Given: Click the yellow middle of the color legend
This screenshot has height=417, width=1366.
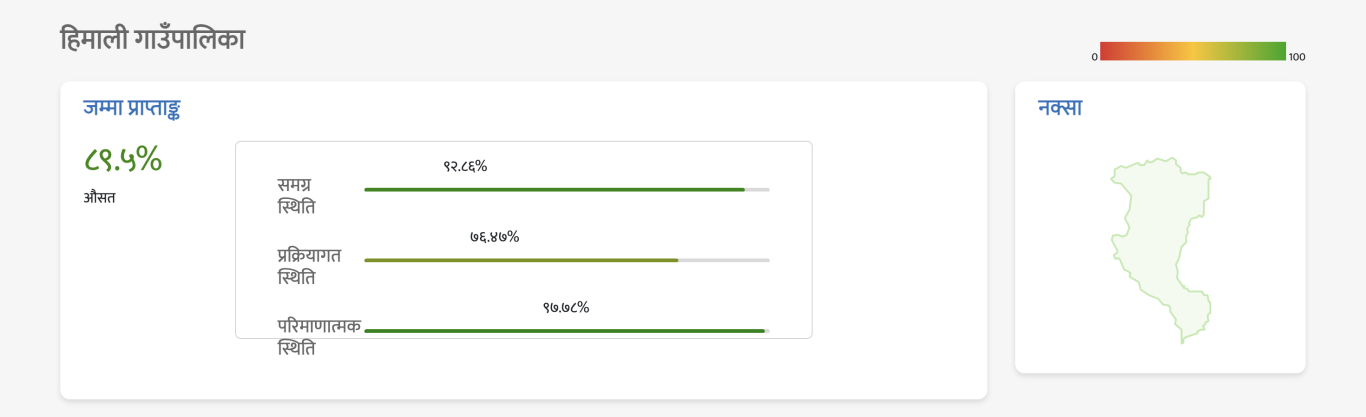Looking at the screenshot, I should (x=1193, y=51).
